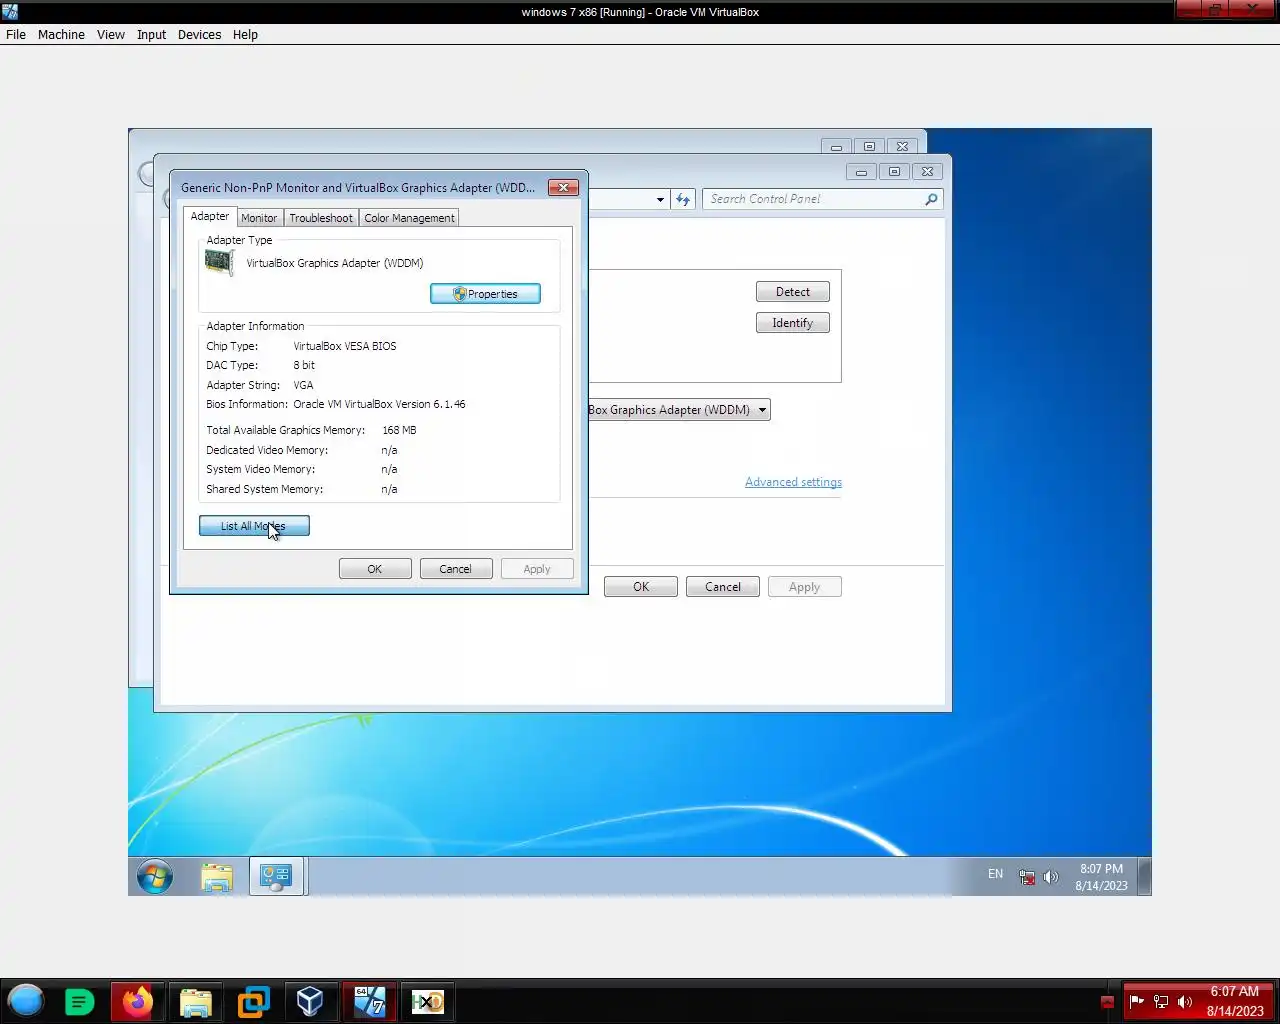Open the VirtualBox Machine menu
The width and height of the screenshot is (1280, 1024).
(x=61, y=34)
